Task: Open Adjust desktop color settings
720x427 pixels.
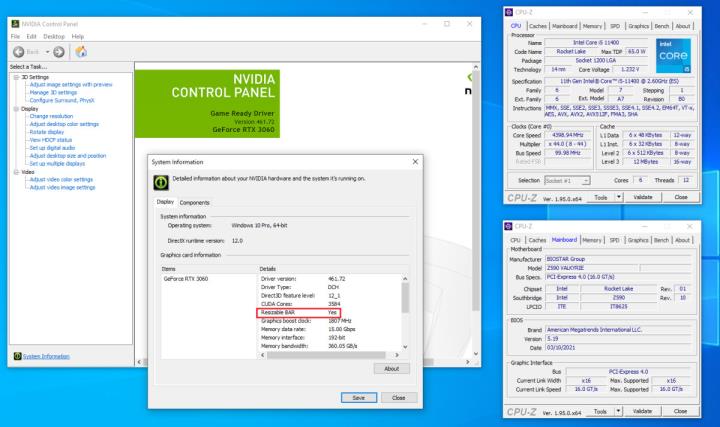Action: coord(64,124)
